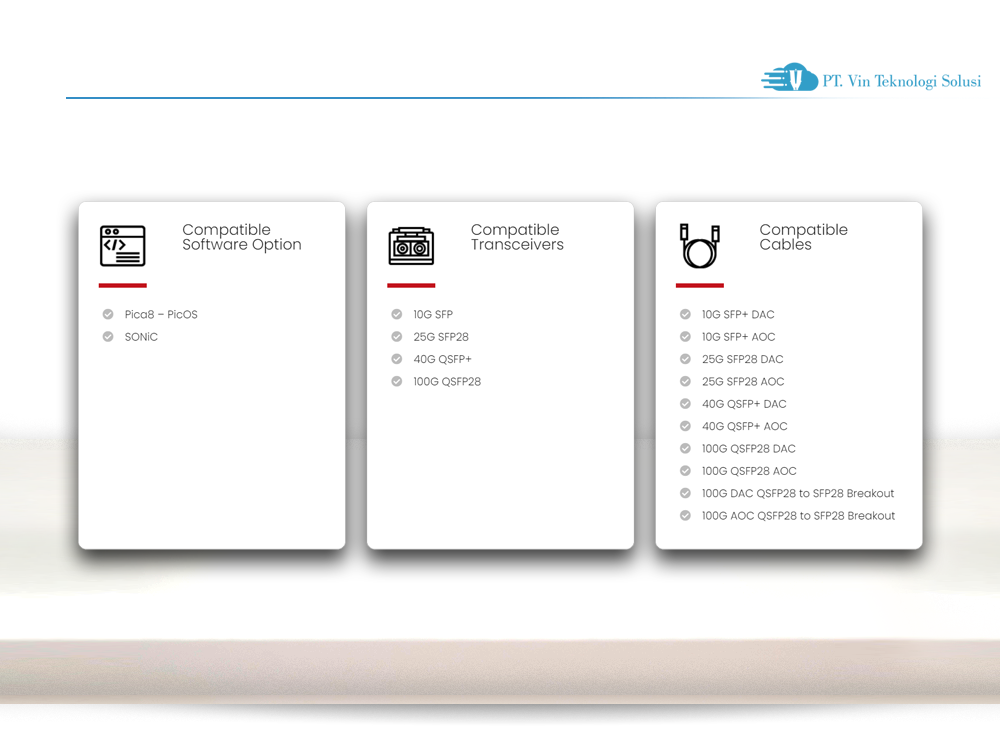
Task: Click the check icon beside 100G QSFP28 DAC
Action: tap(685, 448)
